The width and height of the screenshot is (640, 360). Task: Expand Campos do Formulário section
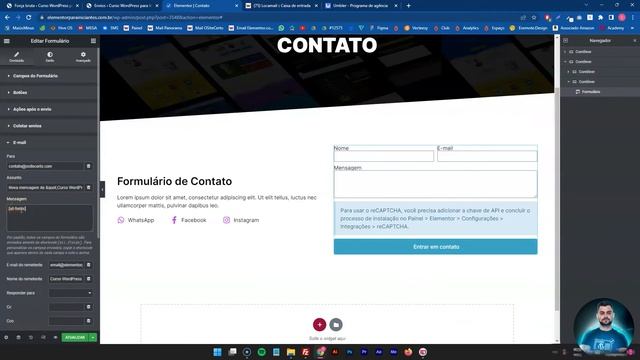[49, 76]
